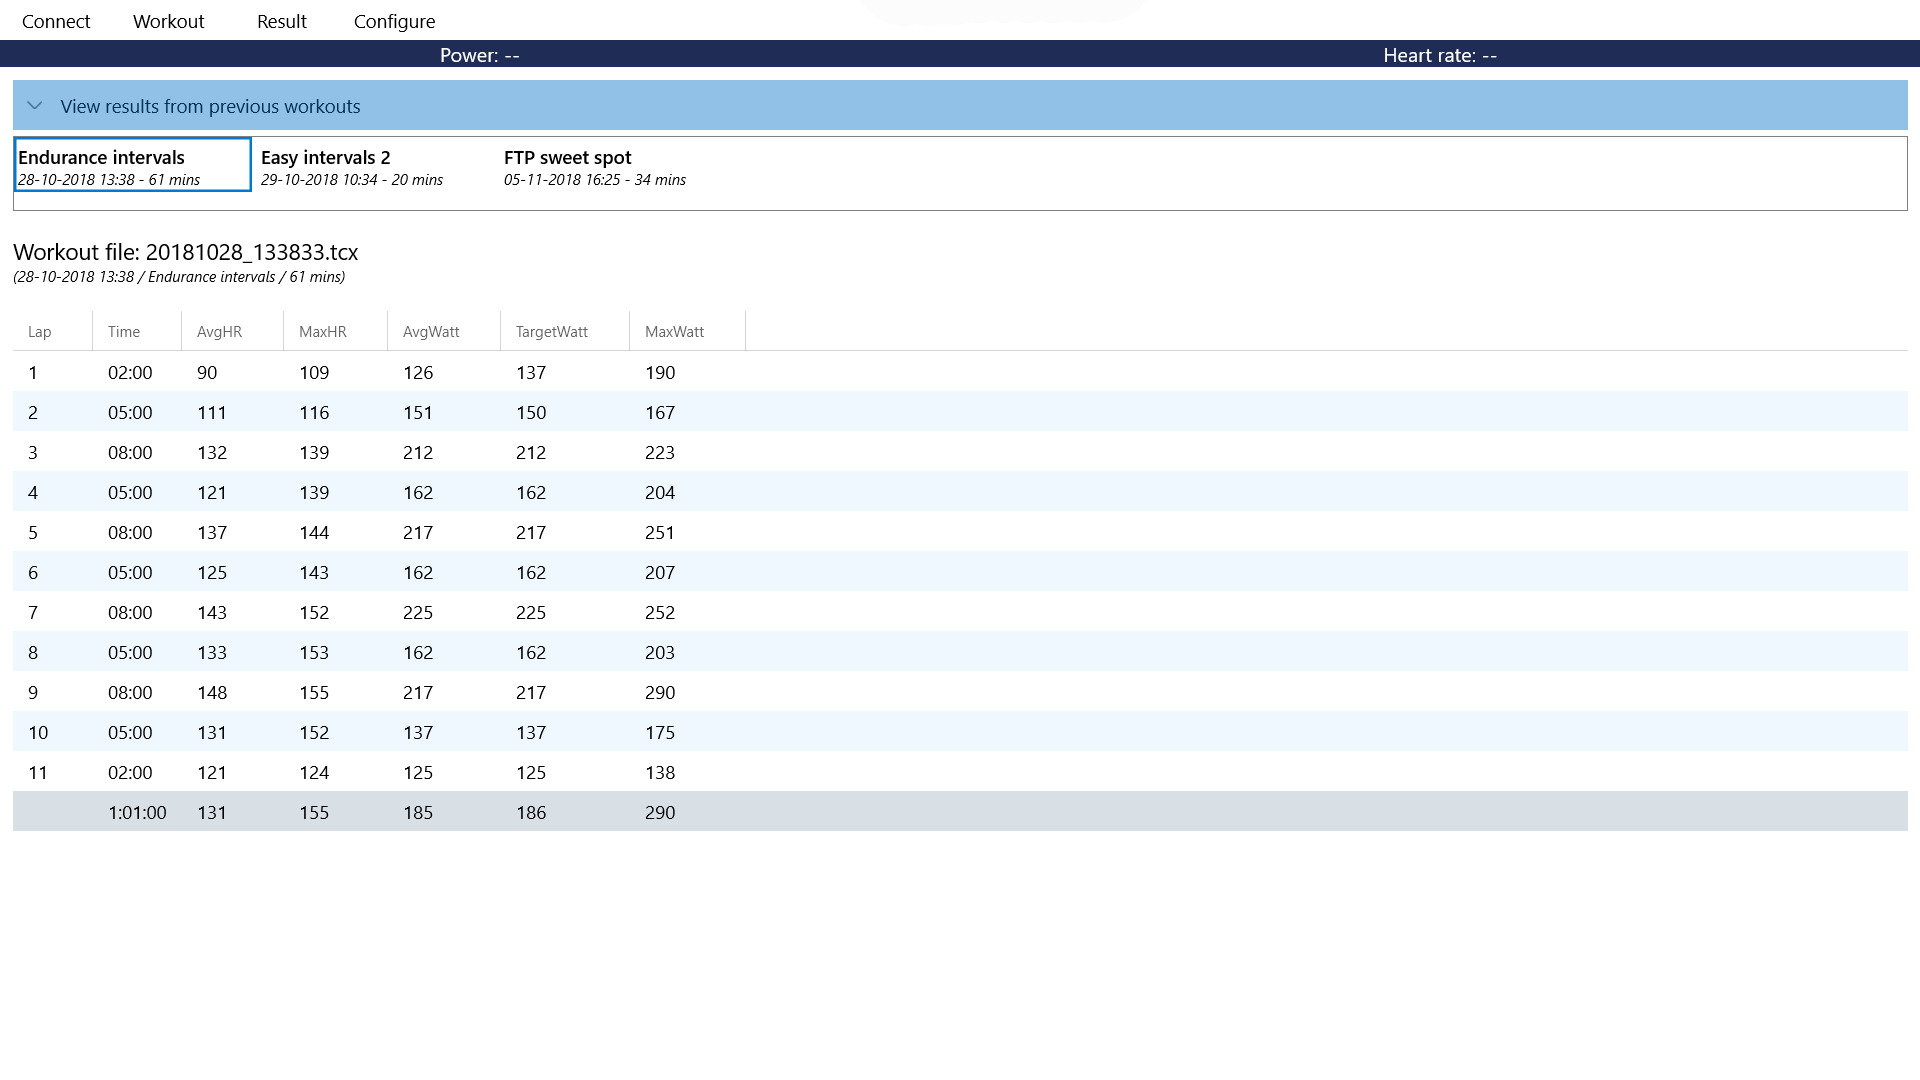Sort by the Lap column header
This screenshot has height=1080, width=1920.
point(40,332)
